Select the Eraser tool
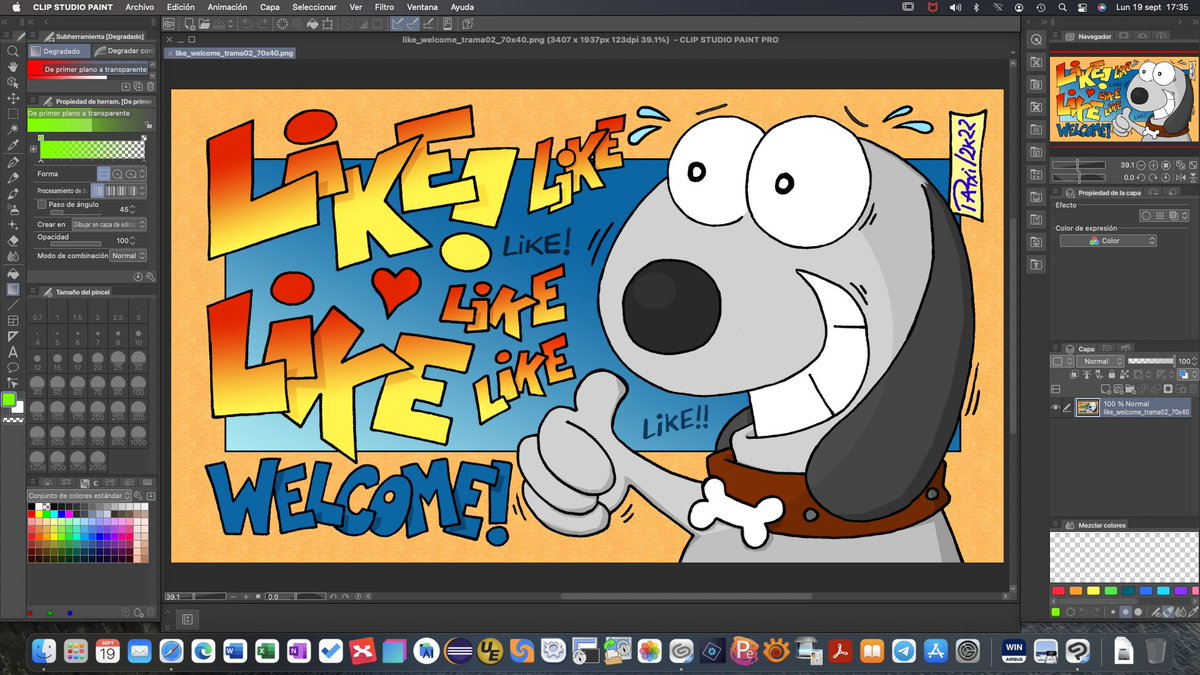This screenshot has height=675, width=1200. 13,241
